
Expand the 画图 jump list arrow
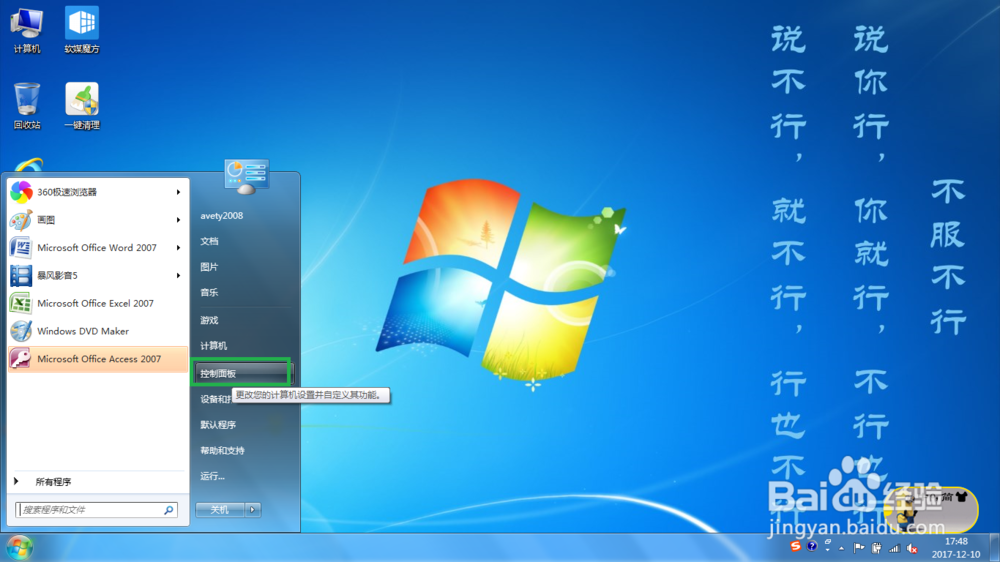[179, 220]
